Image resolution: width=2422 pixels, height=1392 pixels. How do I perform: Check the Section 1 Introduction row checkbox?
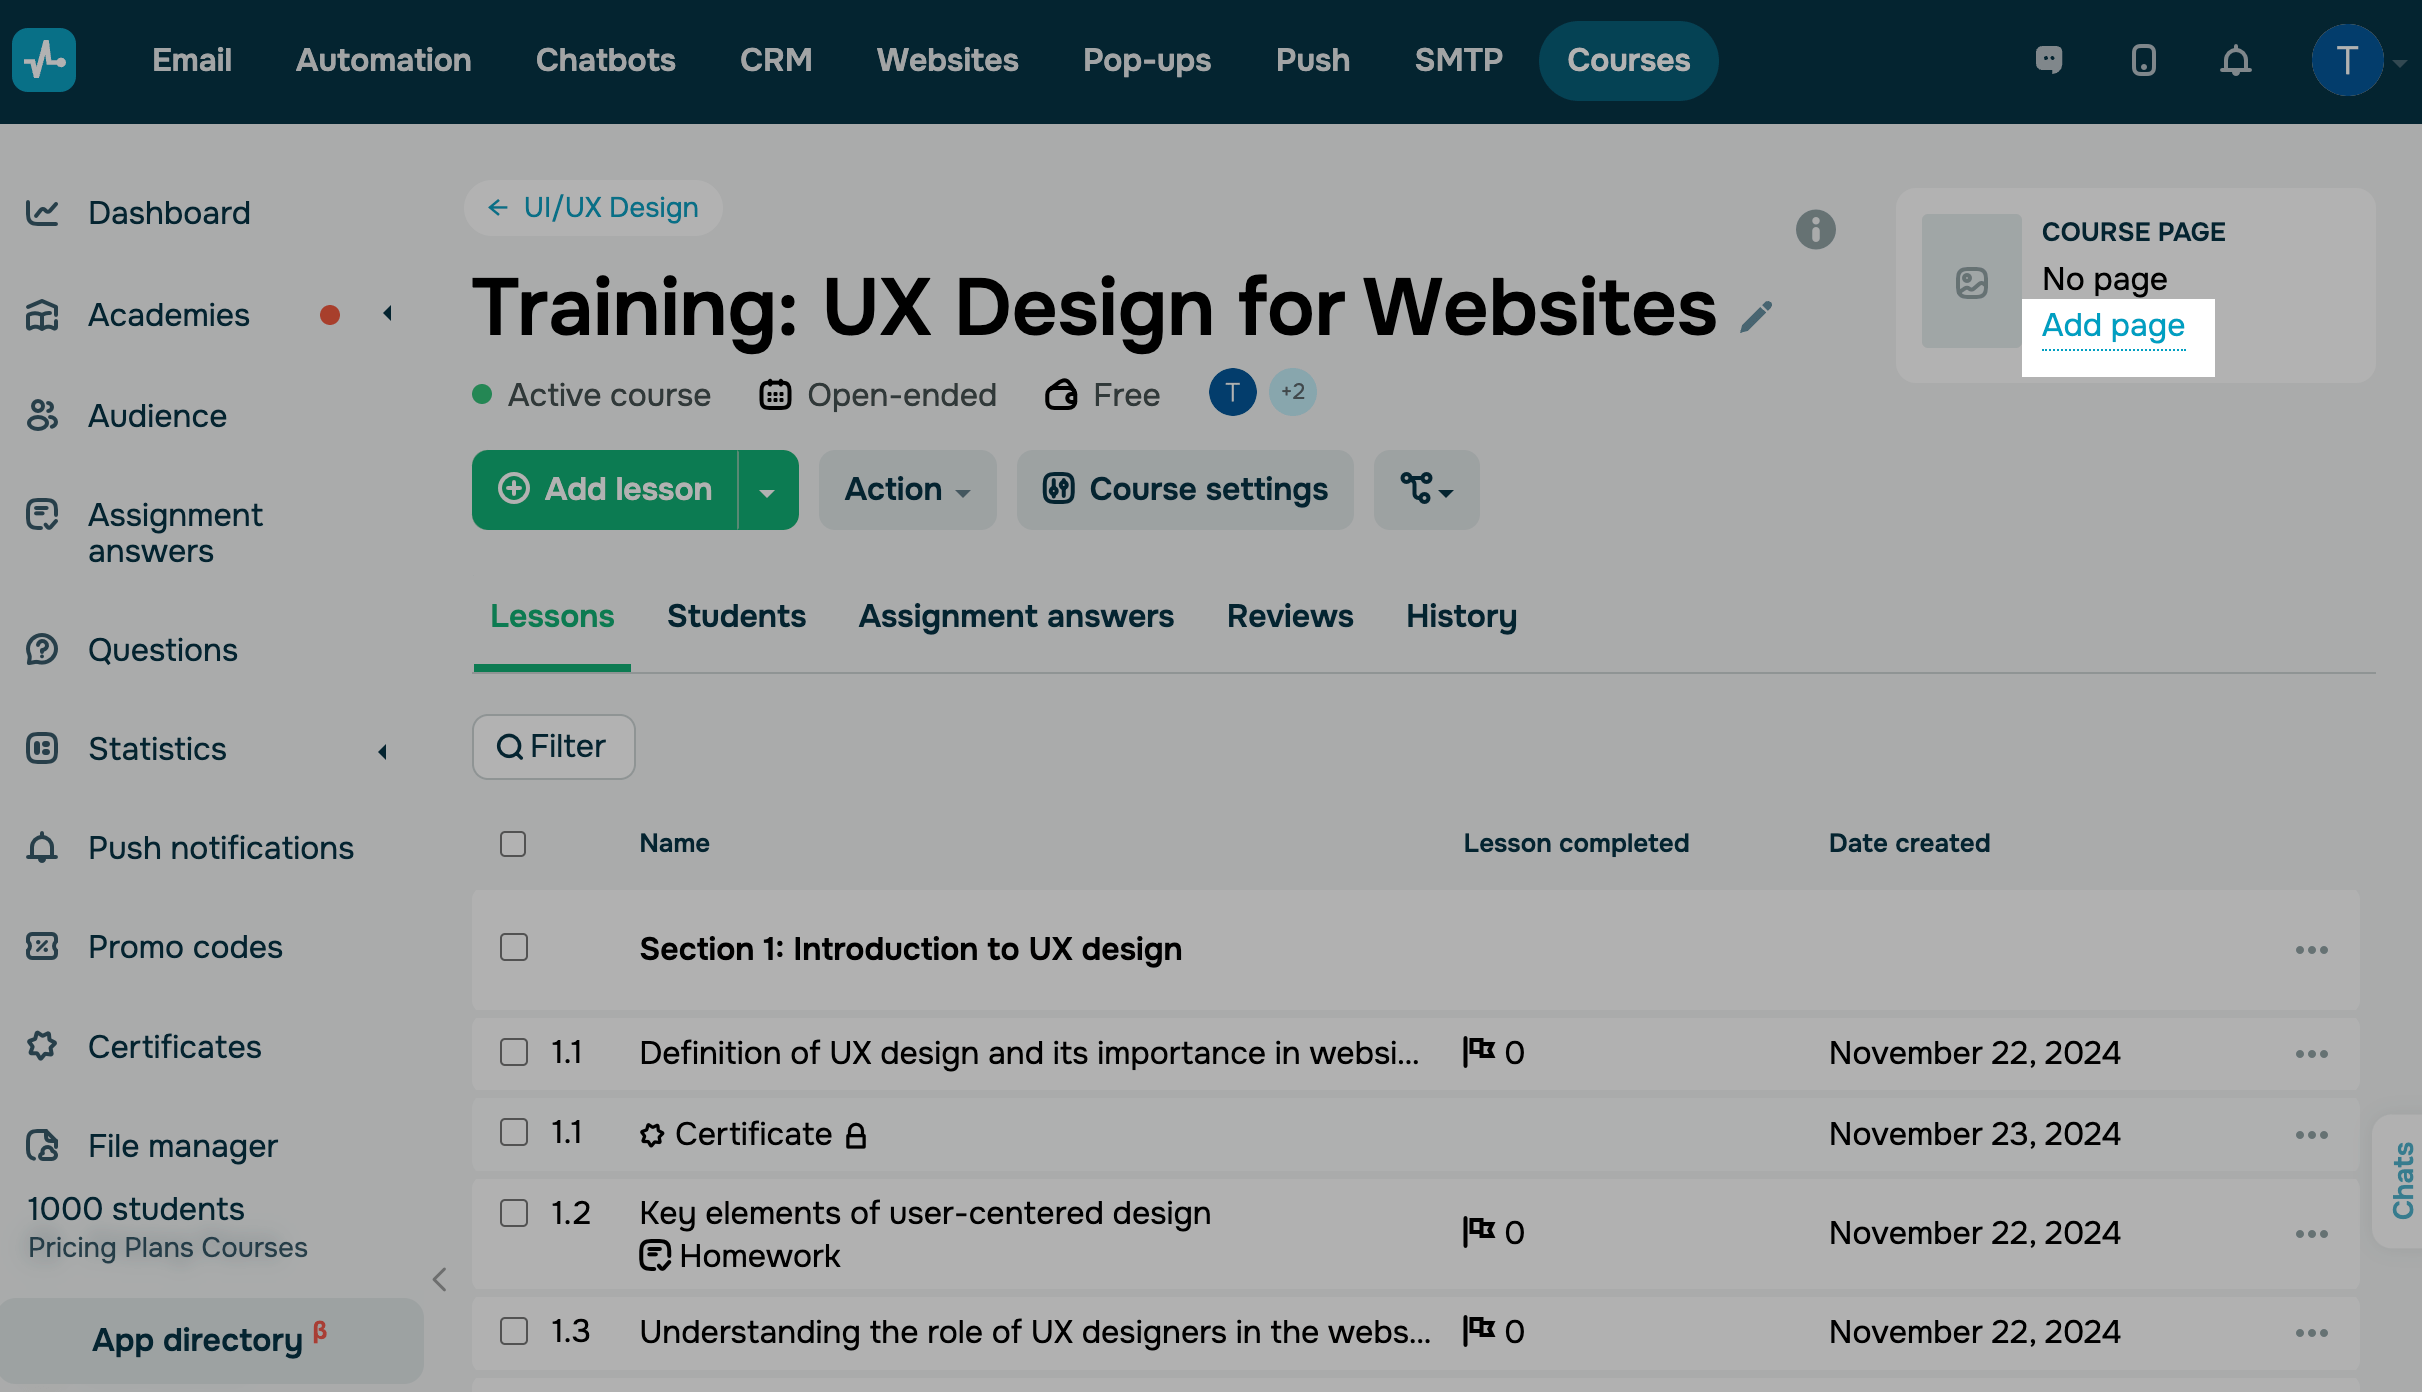point(513,947)
